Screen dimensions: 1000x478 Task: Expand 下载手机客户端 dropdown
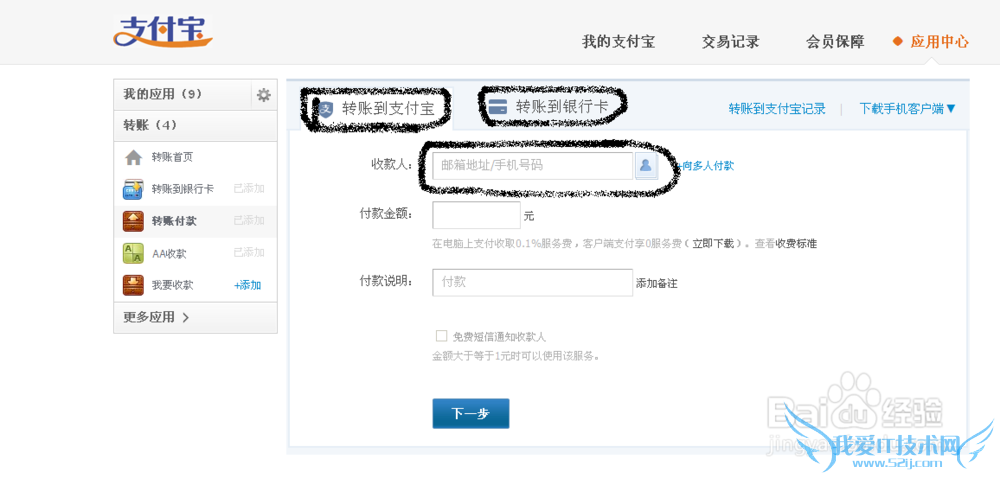[x=908, y=109]
